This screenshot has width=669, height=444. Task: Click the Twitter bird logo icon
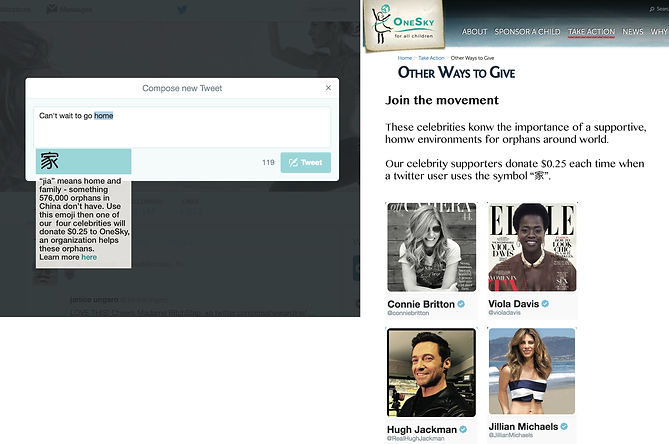point(182,9)
